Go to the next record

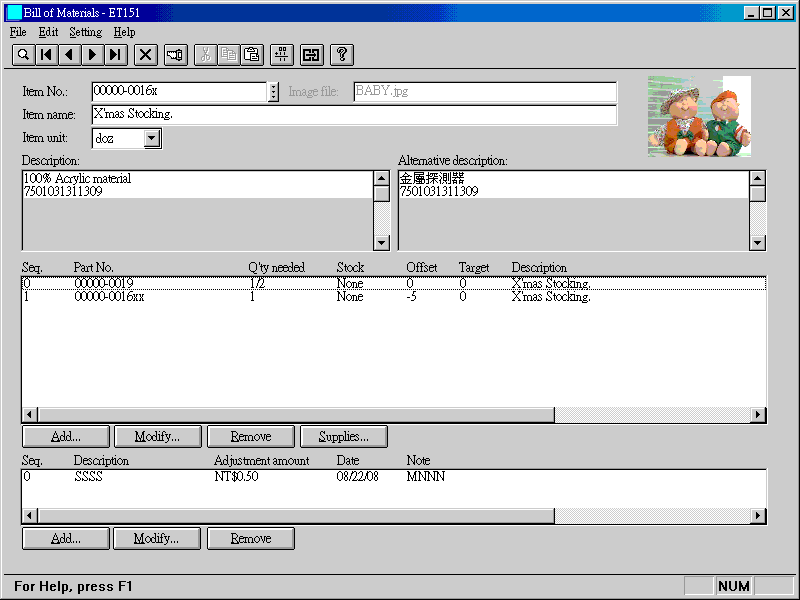[x=92, y=55]
